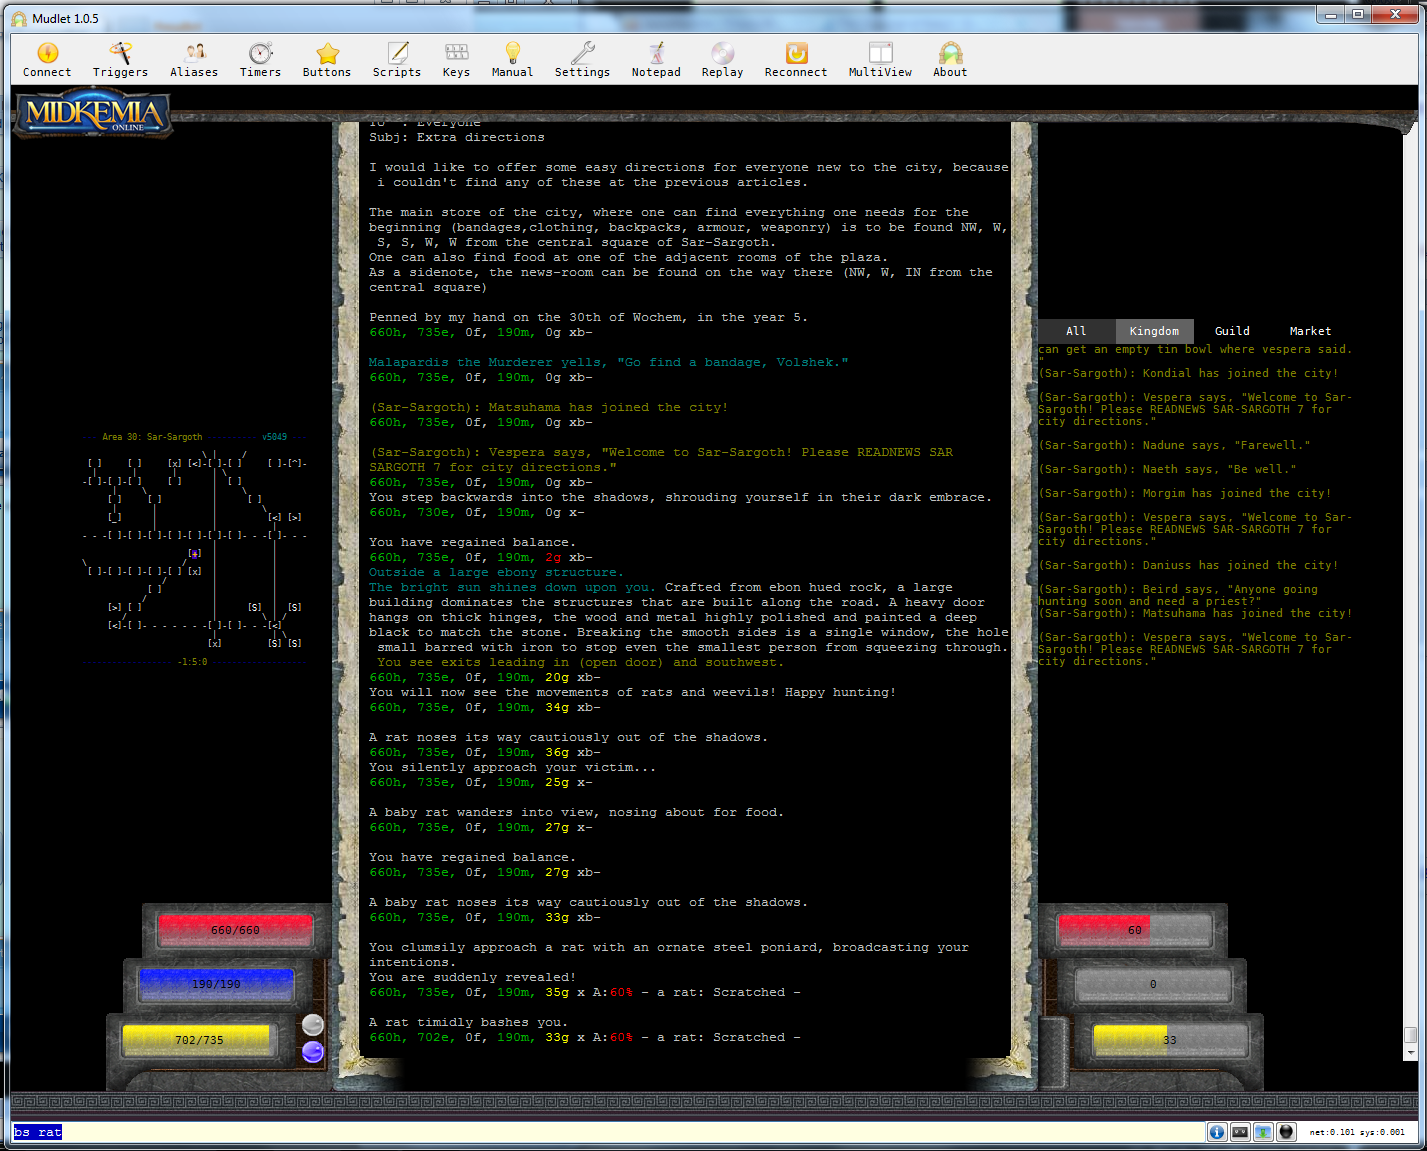Open Mudlet Settings
1427x1151 pixels.
pyautogui.click(x=582, y=60)
